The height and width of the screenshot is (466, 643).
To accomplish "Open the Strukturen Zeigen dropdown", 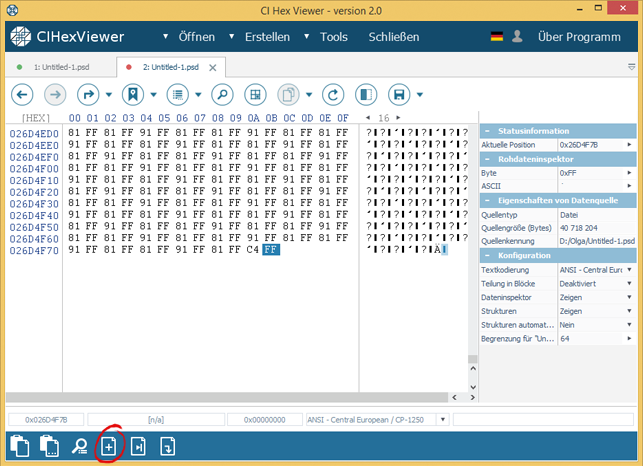I will point(629,311).
